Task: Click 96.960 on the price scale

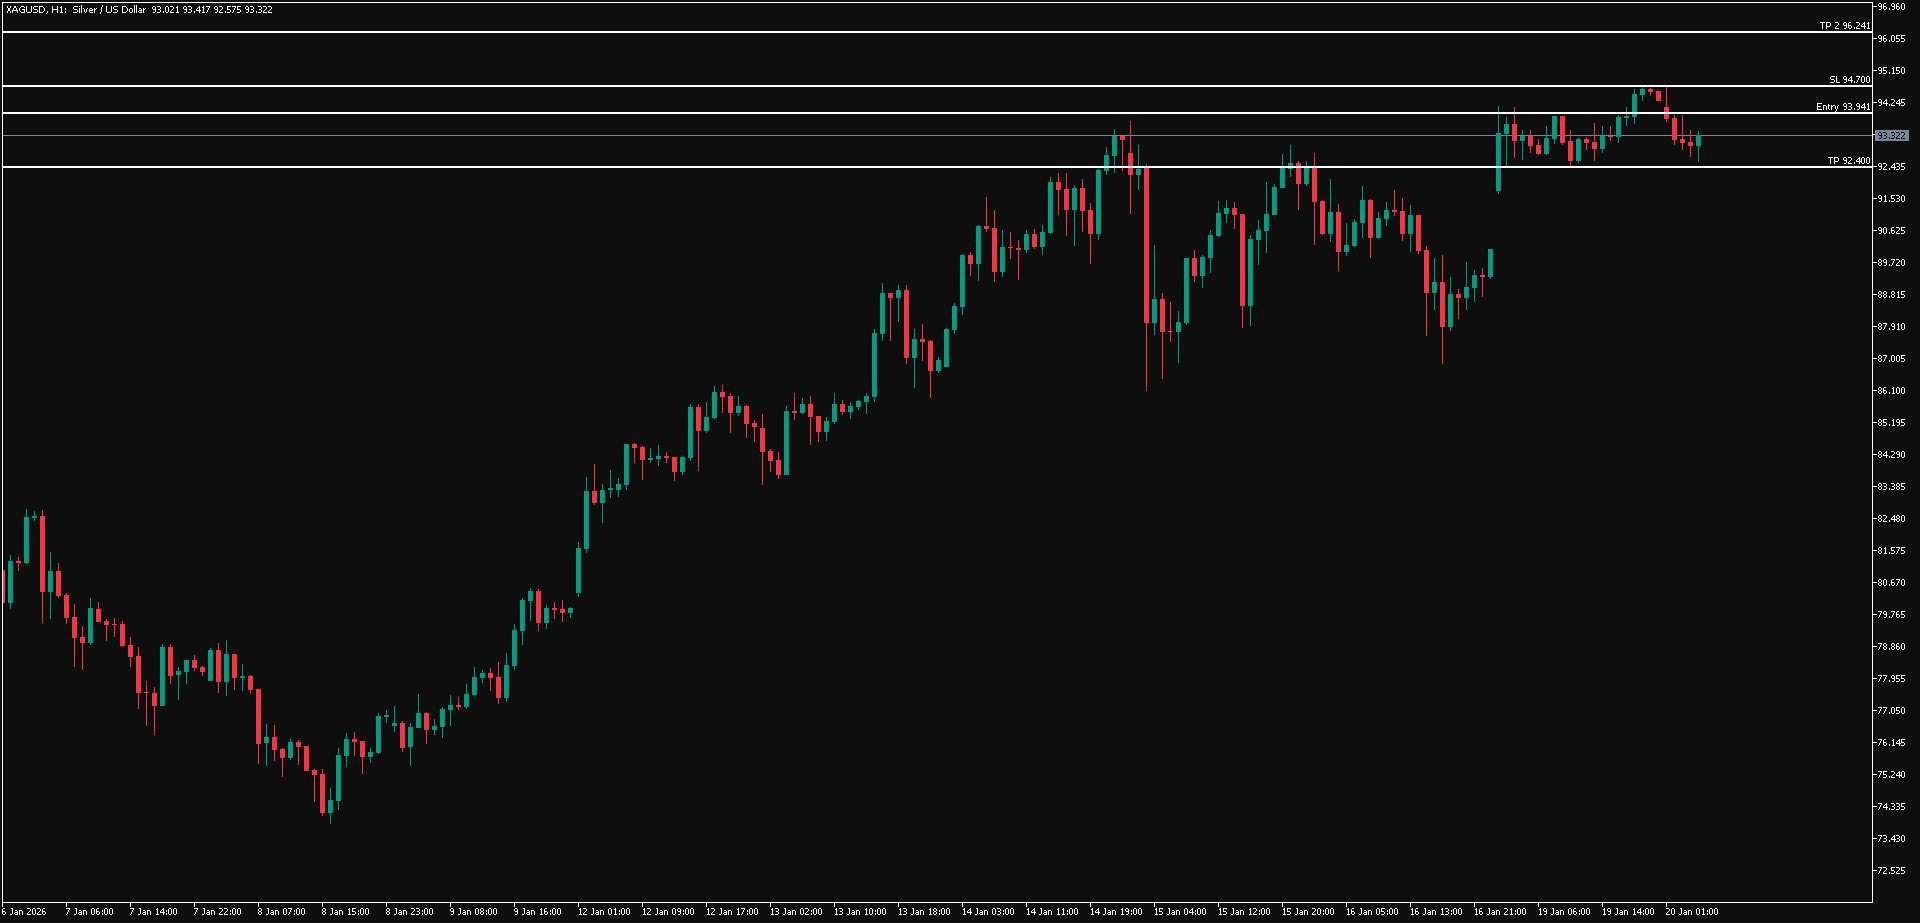Action: (x=1891, y=7)
